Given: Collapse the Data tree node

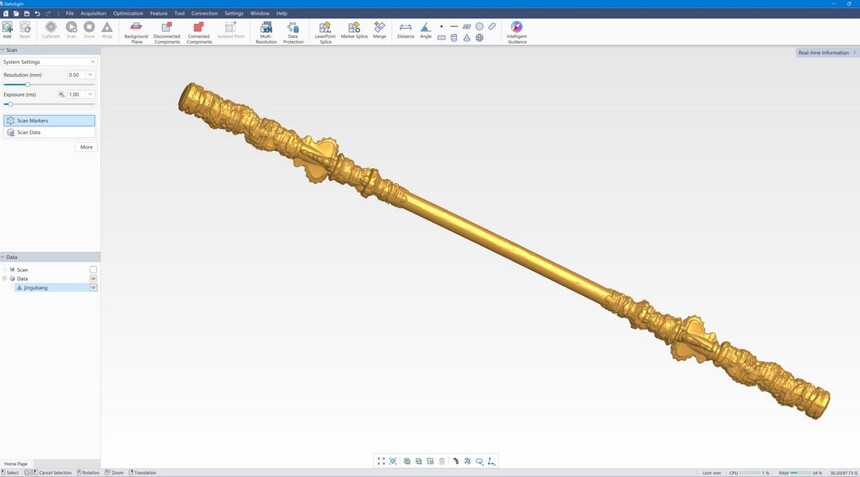Looking at the screenshot, I should tap(5, 279).
